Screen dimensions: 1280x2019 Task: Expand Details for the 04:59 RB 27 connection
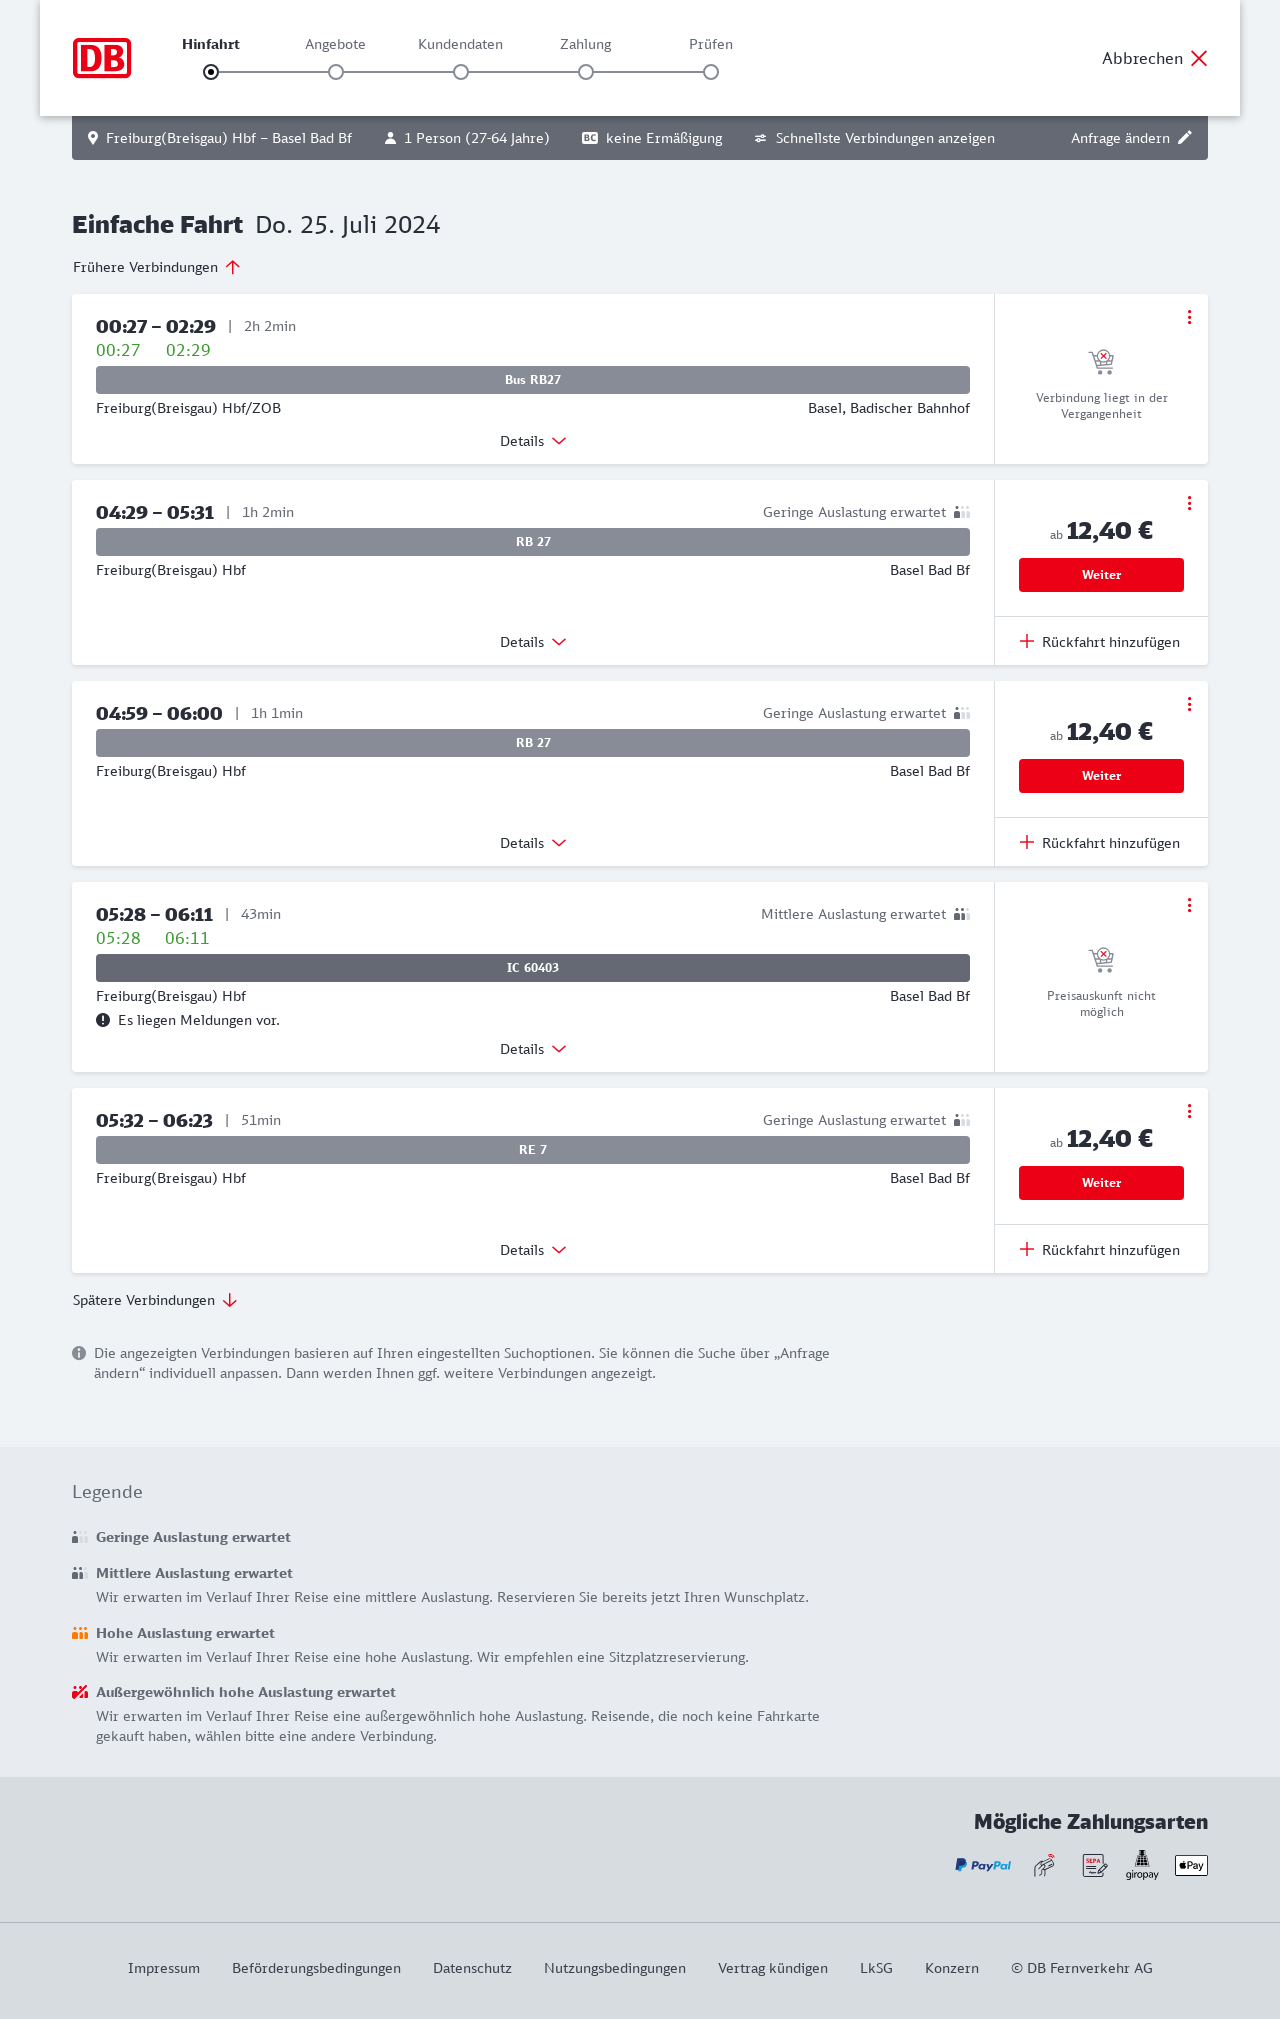(x=533, y=843)
